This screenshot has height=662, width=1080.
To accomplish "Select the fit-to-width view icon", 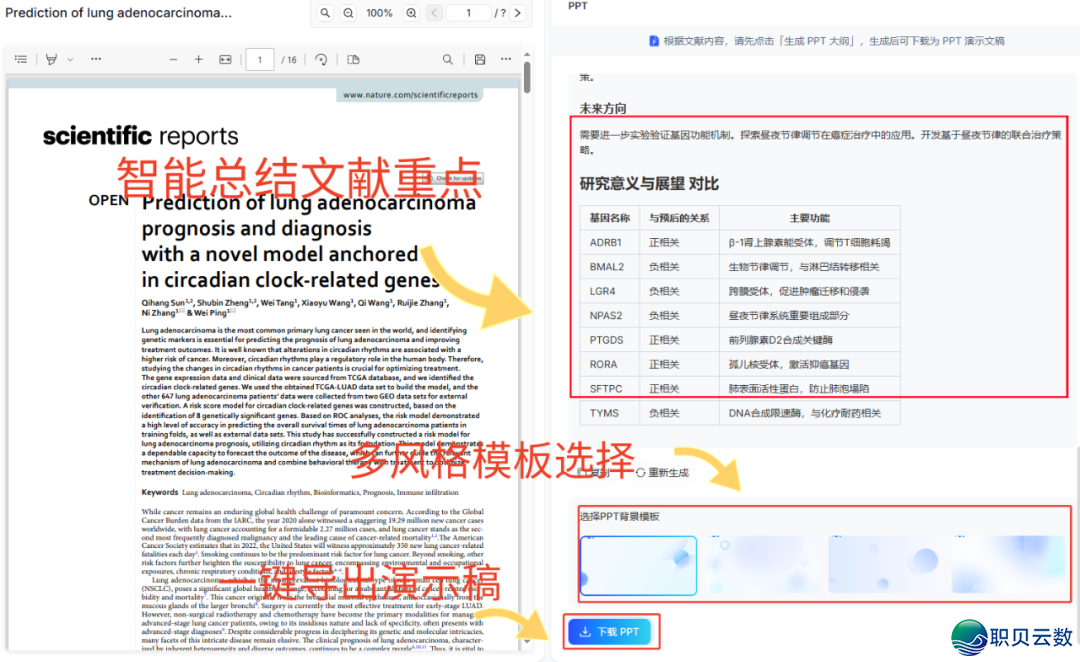I will click(225, 59).
